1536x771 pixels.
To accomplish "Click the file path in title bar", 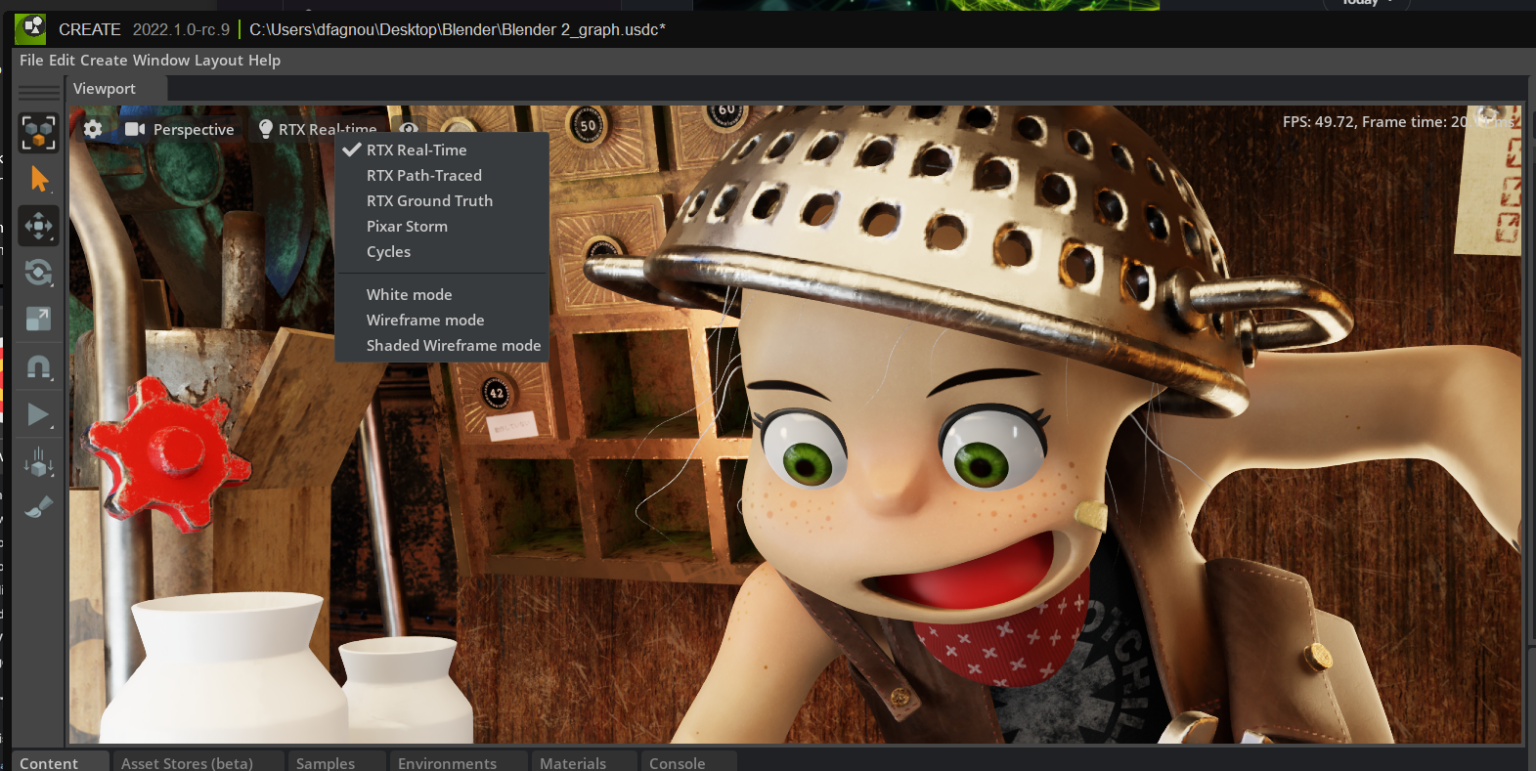I will click(457, 29).
